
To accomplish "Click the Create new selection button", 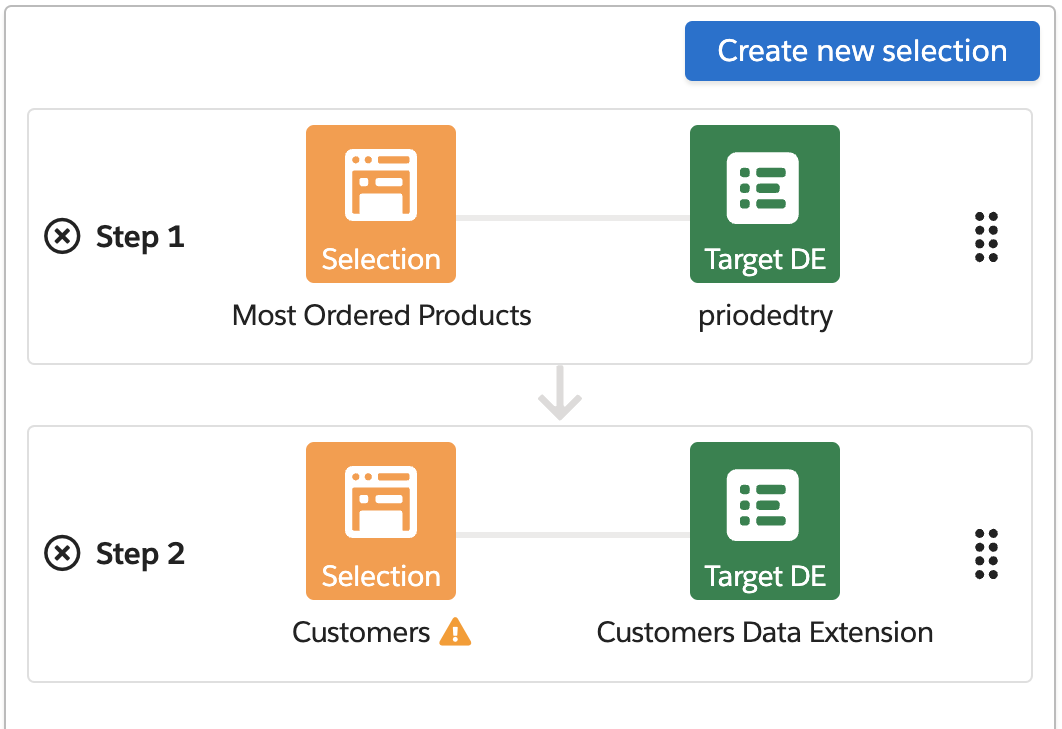I will (x=862, y=51).
